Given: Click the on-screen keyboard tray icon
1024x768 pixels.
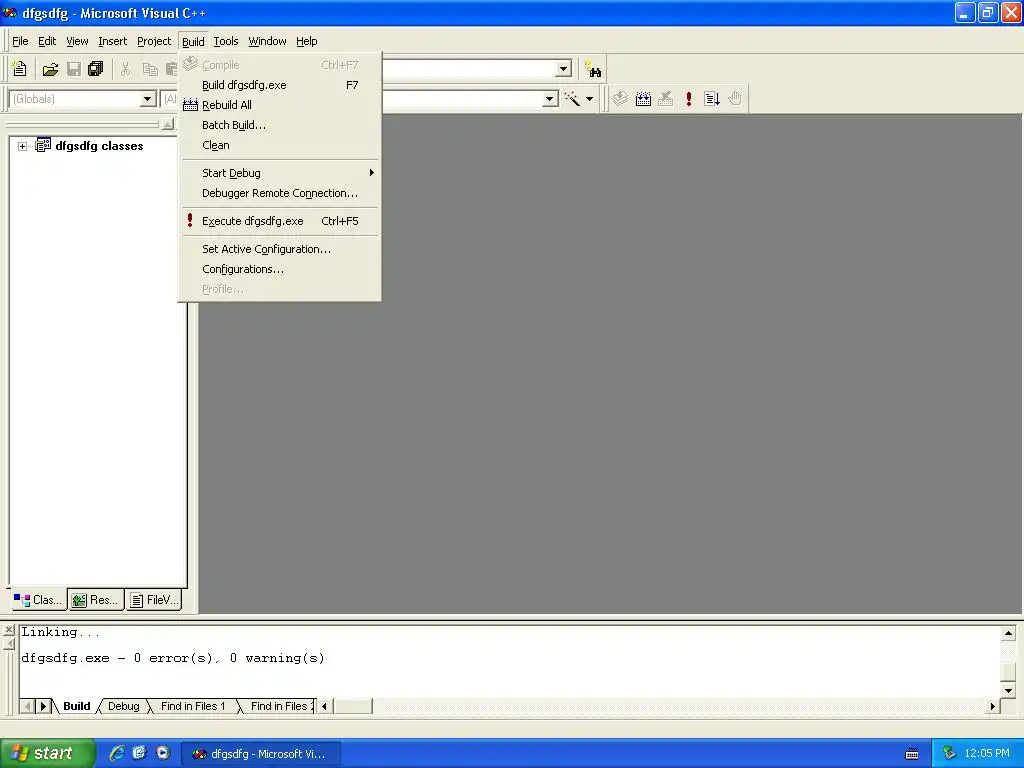Looking at the screenshot, I should coord(912,754).
